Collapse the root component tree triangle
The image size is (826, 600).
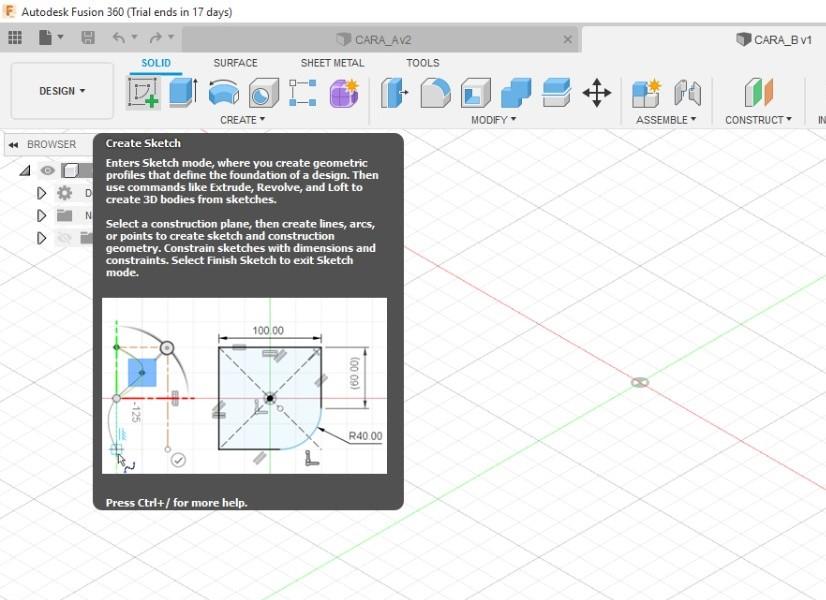(25, 170)
